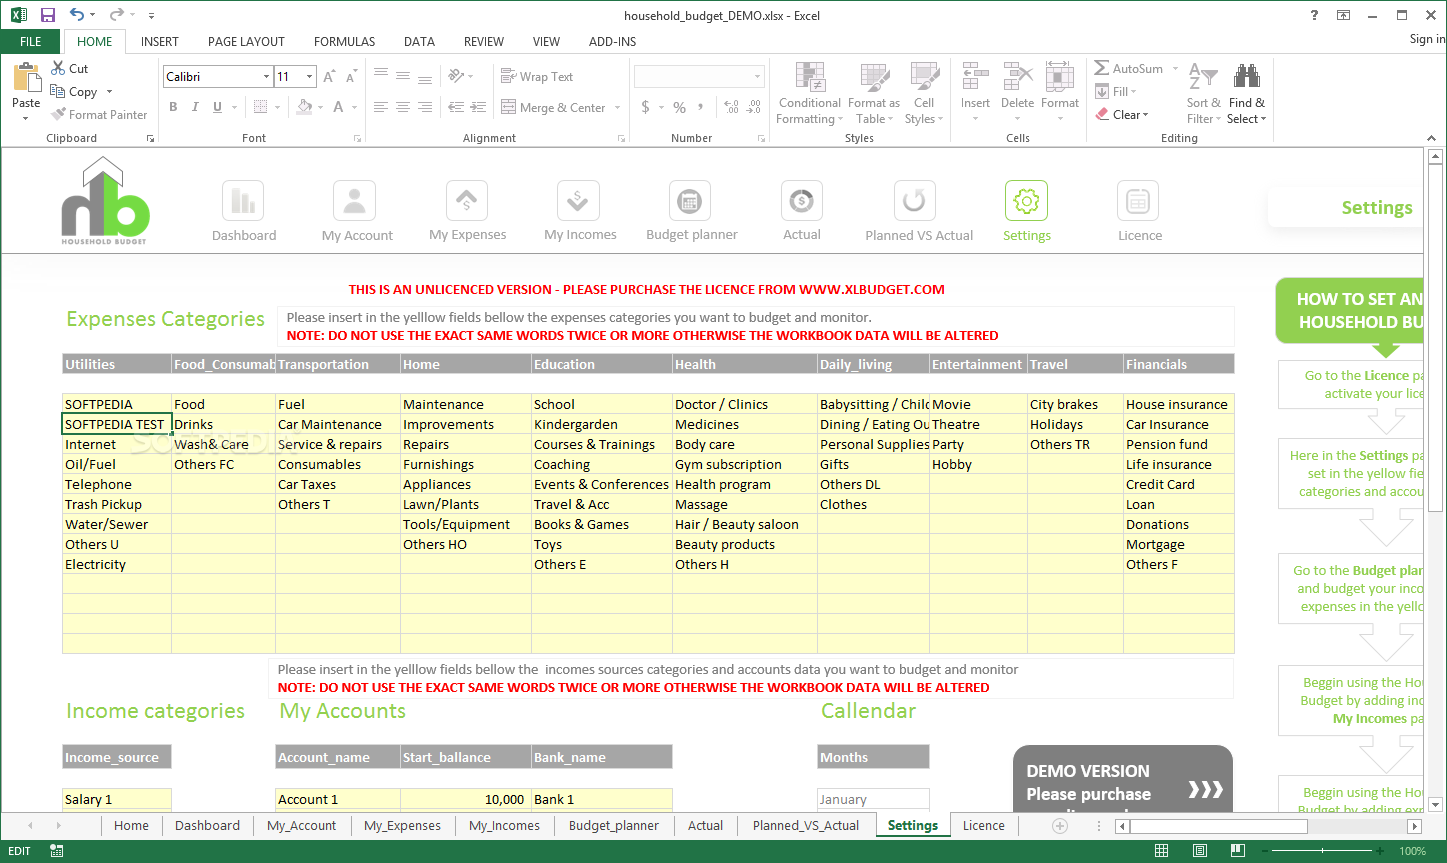1447x863 pixels.
Task: Open the My Incomes navigation icon
Action: point(578,201)
